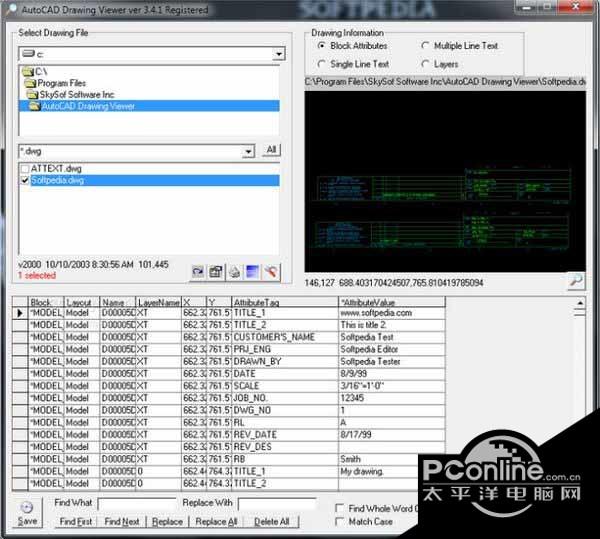
Task: Click the Layout column header
Action: (82, 302)
